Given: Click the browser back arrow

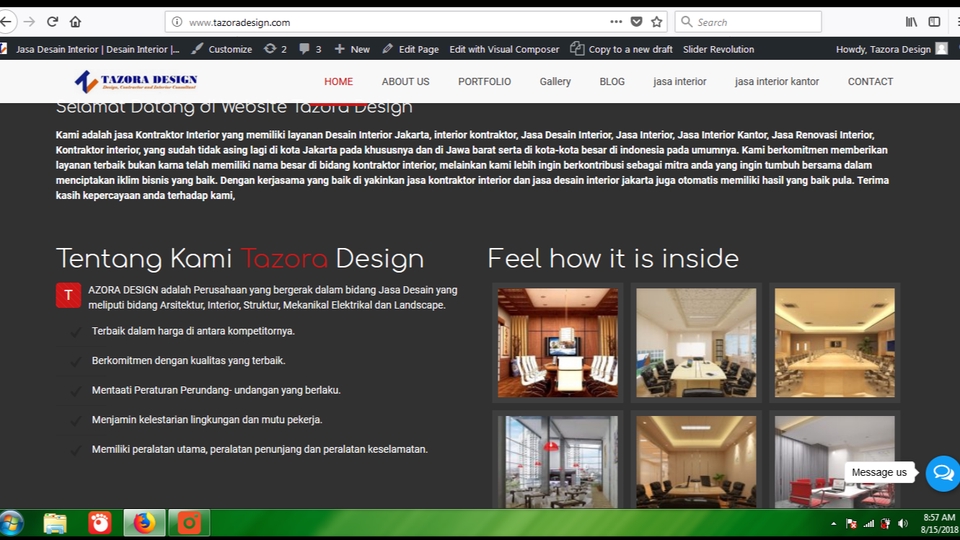Looking at the screenshot, I should point(6,22).
